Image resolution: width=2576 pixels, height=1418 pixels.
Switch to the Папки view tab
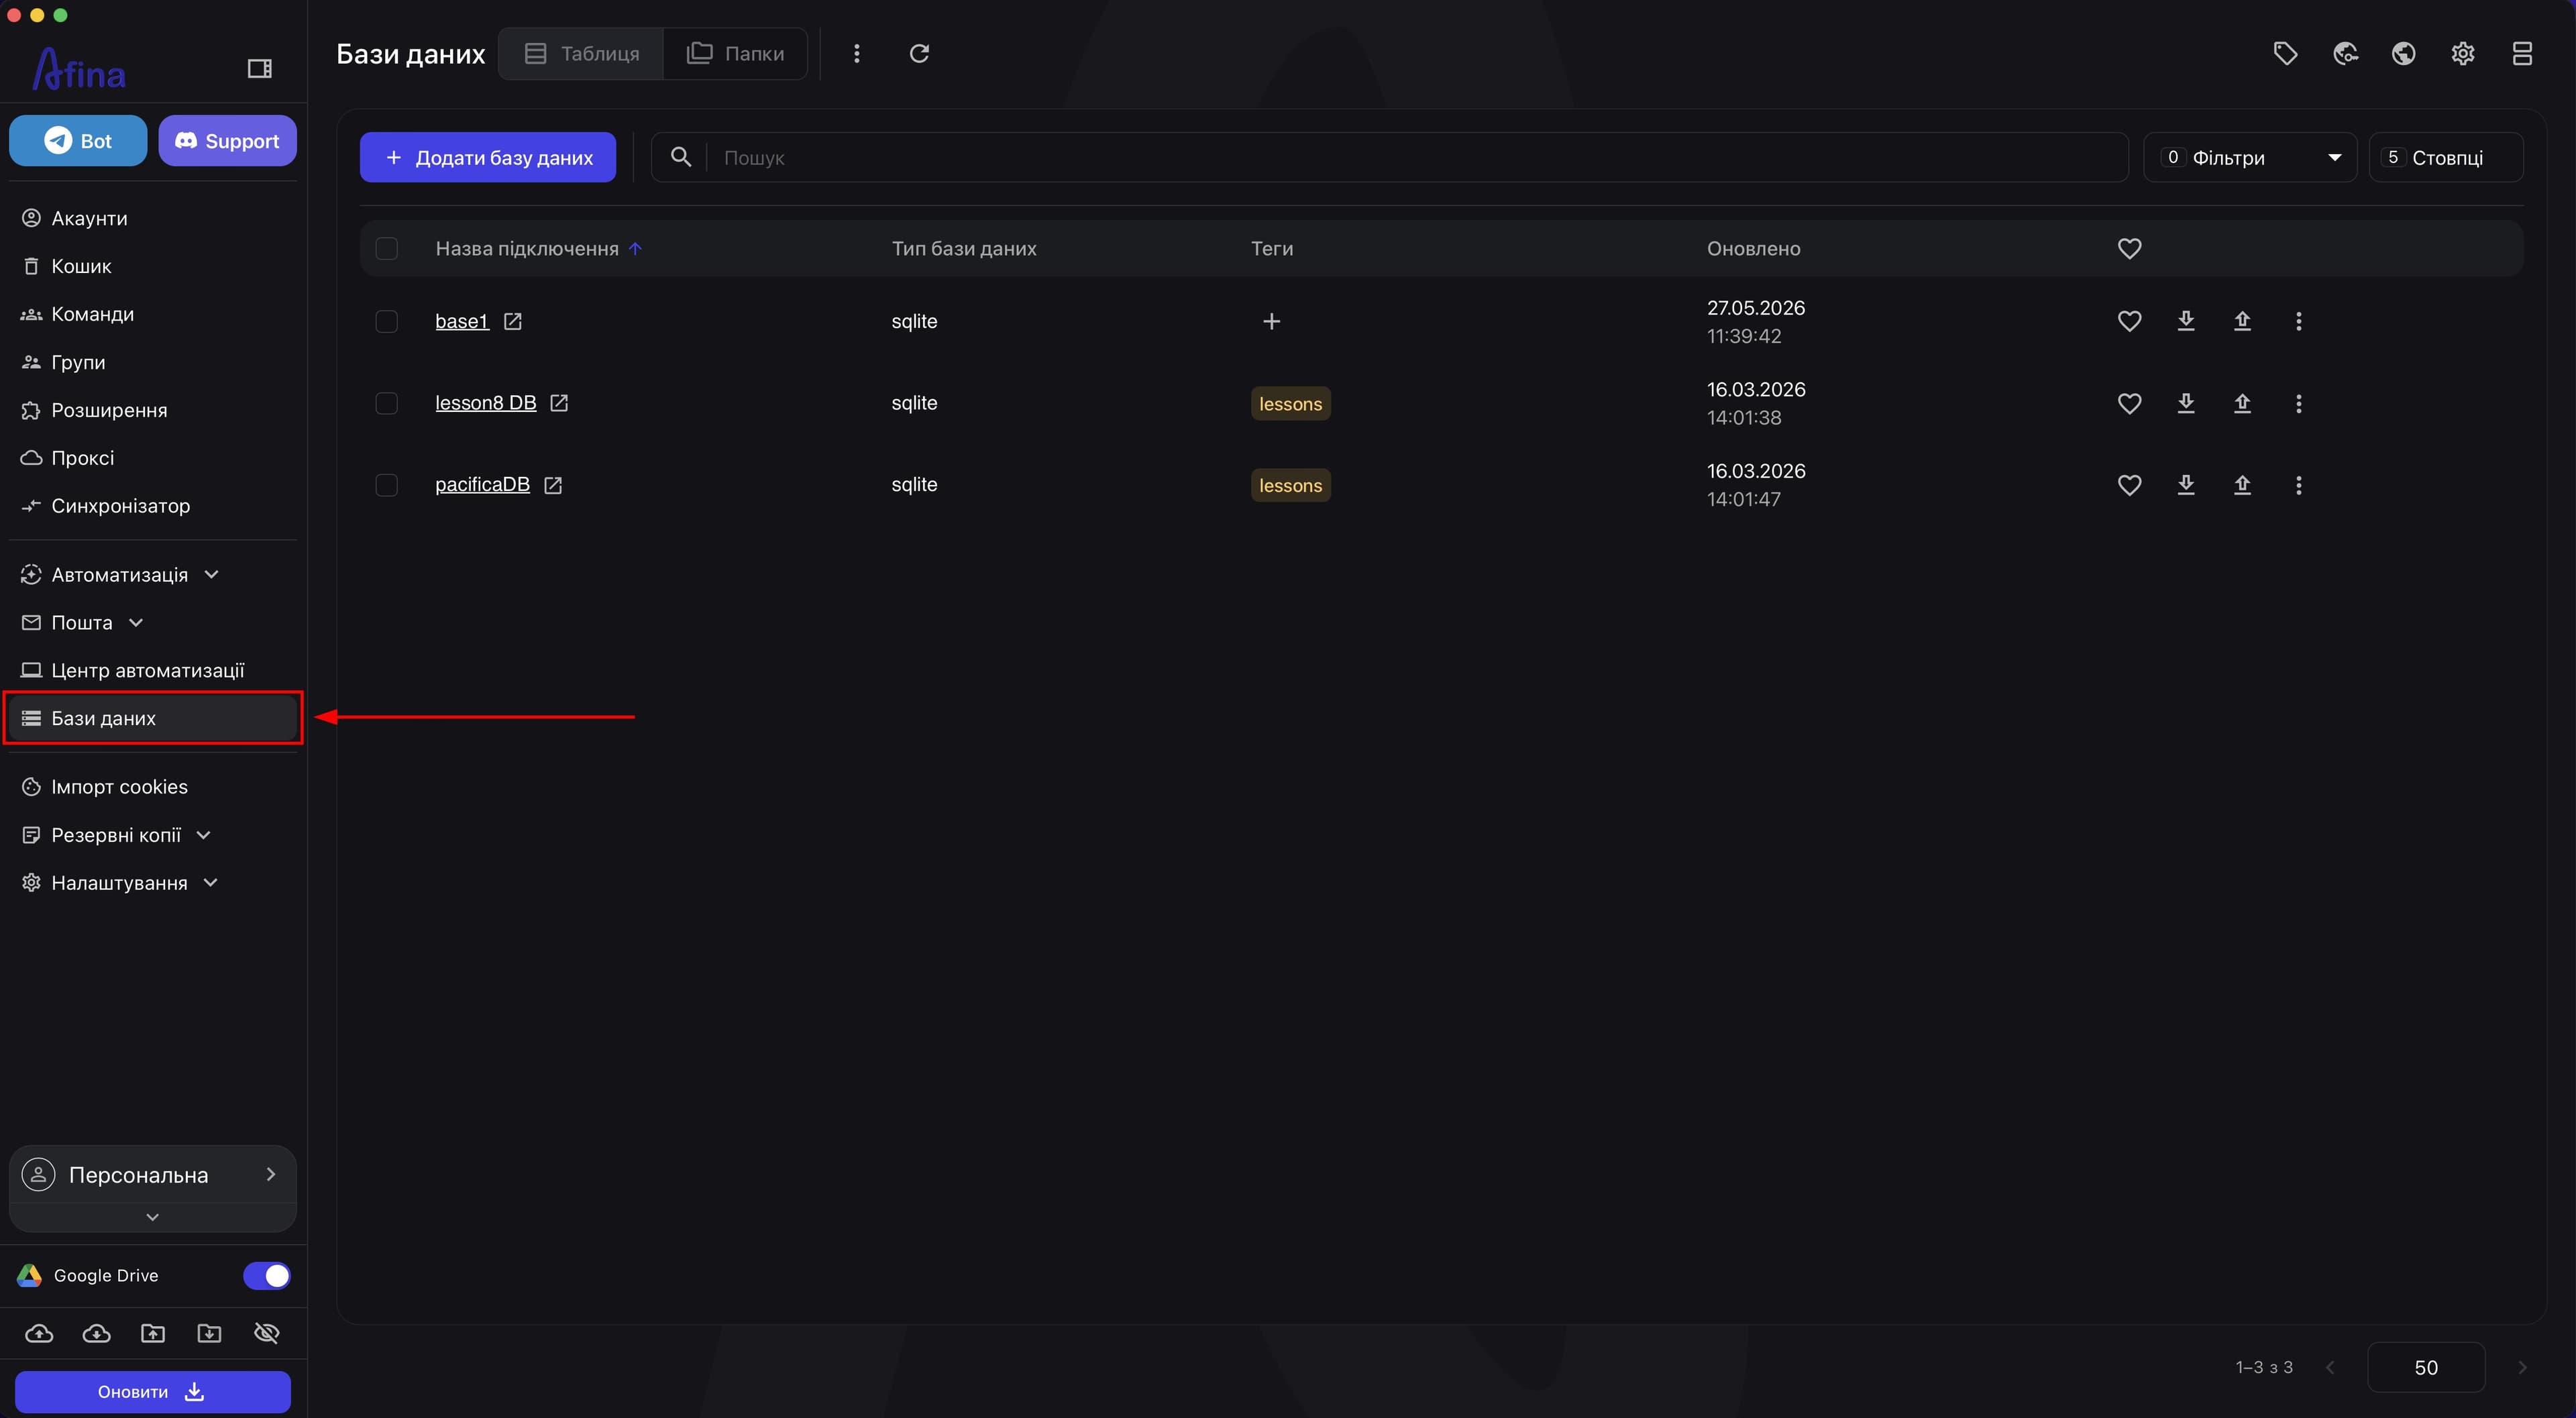tap(735, 53)
